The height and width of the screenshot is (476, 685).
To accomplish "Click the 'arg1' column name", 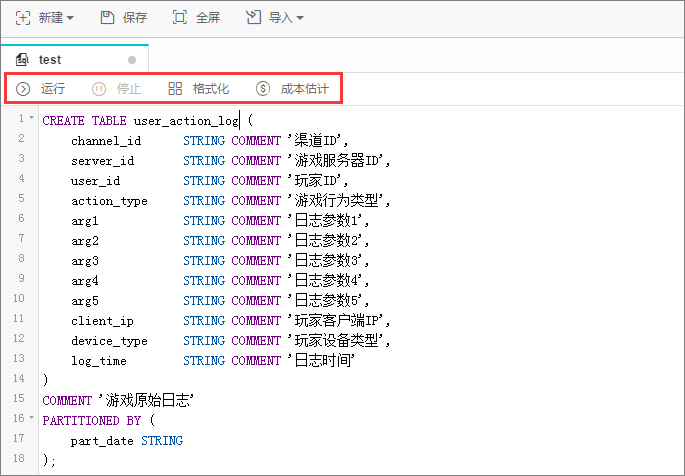I will 85,221.
